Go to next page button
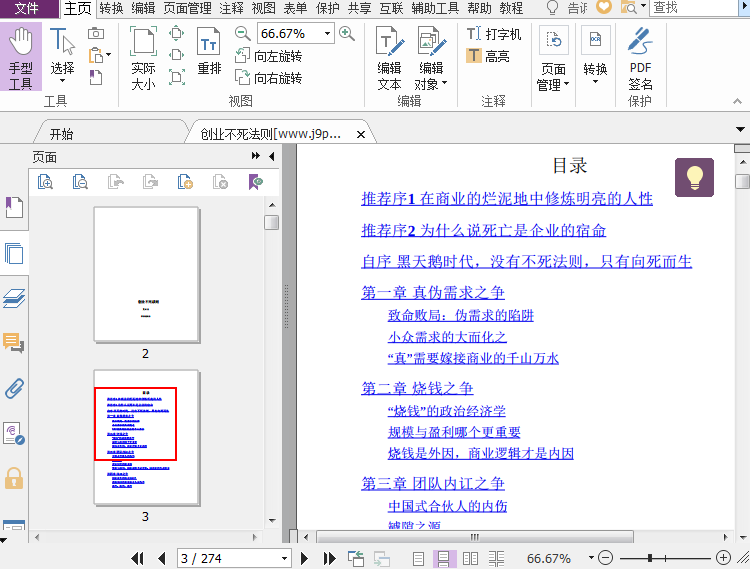This screenshot has height=569, width=750. tap(304, 558)
